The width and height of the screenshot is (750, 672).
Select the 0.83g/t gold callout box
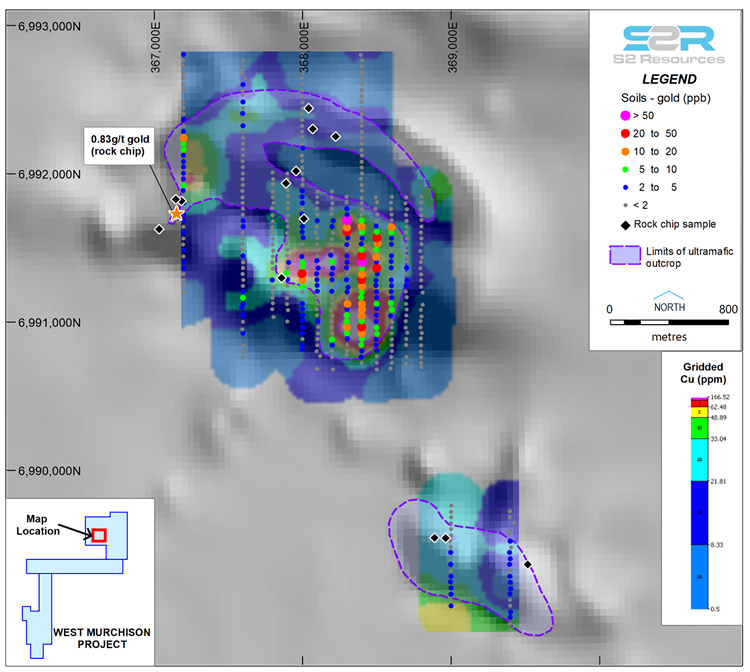[120, 145]
